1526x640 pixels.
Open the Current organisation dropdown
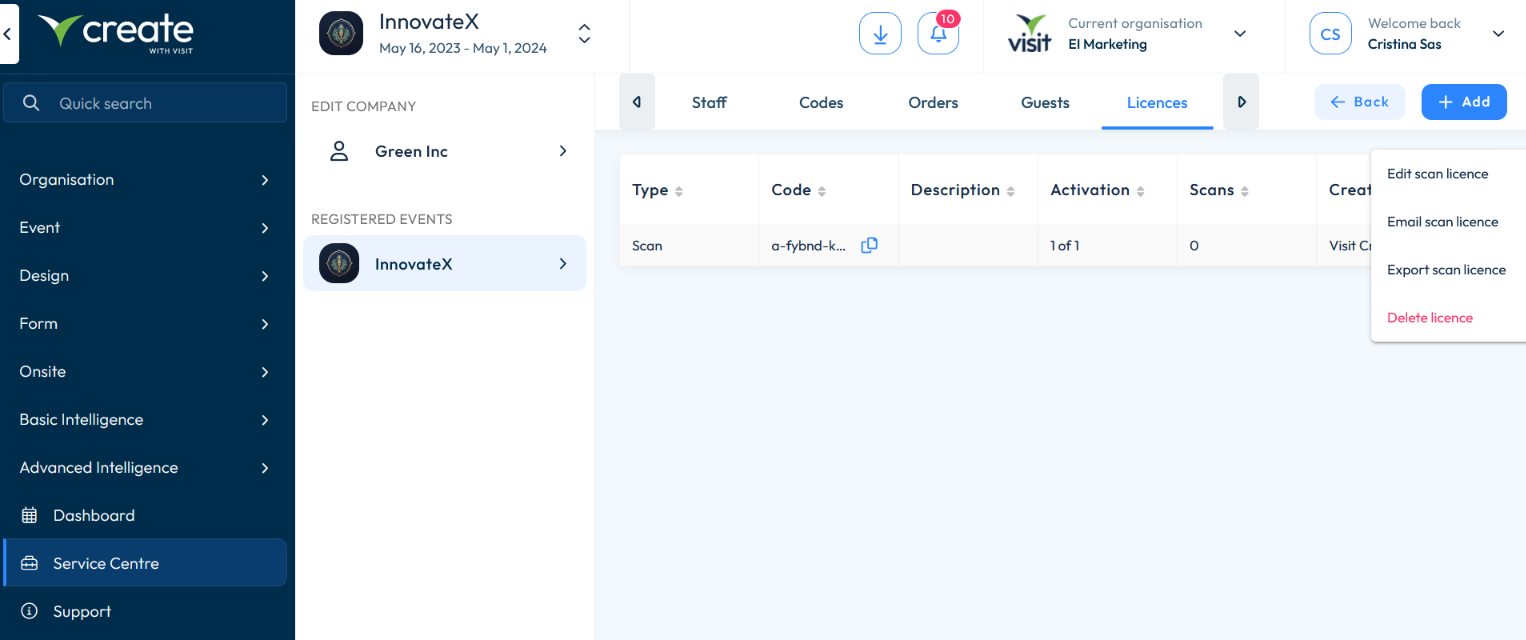pyautogui.click(x=1240, y=34)
